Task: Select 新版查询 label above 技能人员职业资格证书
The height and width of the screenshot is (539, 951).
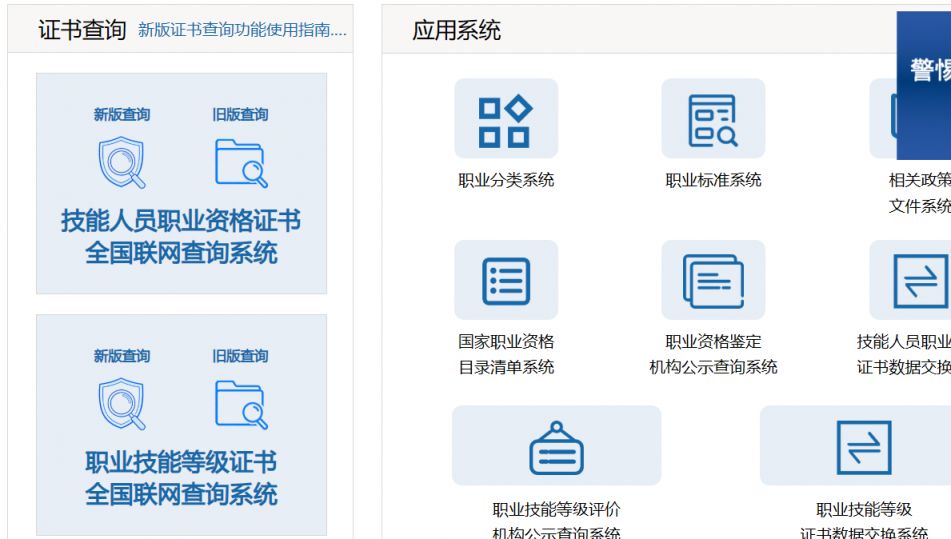Action: (122, 115)
